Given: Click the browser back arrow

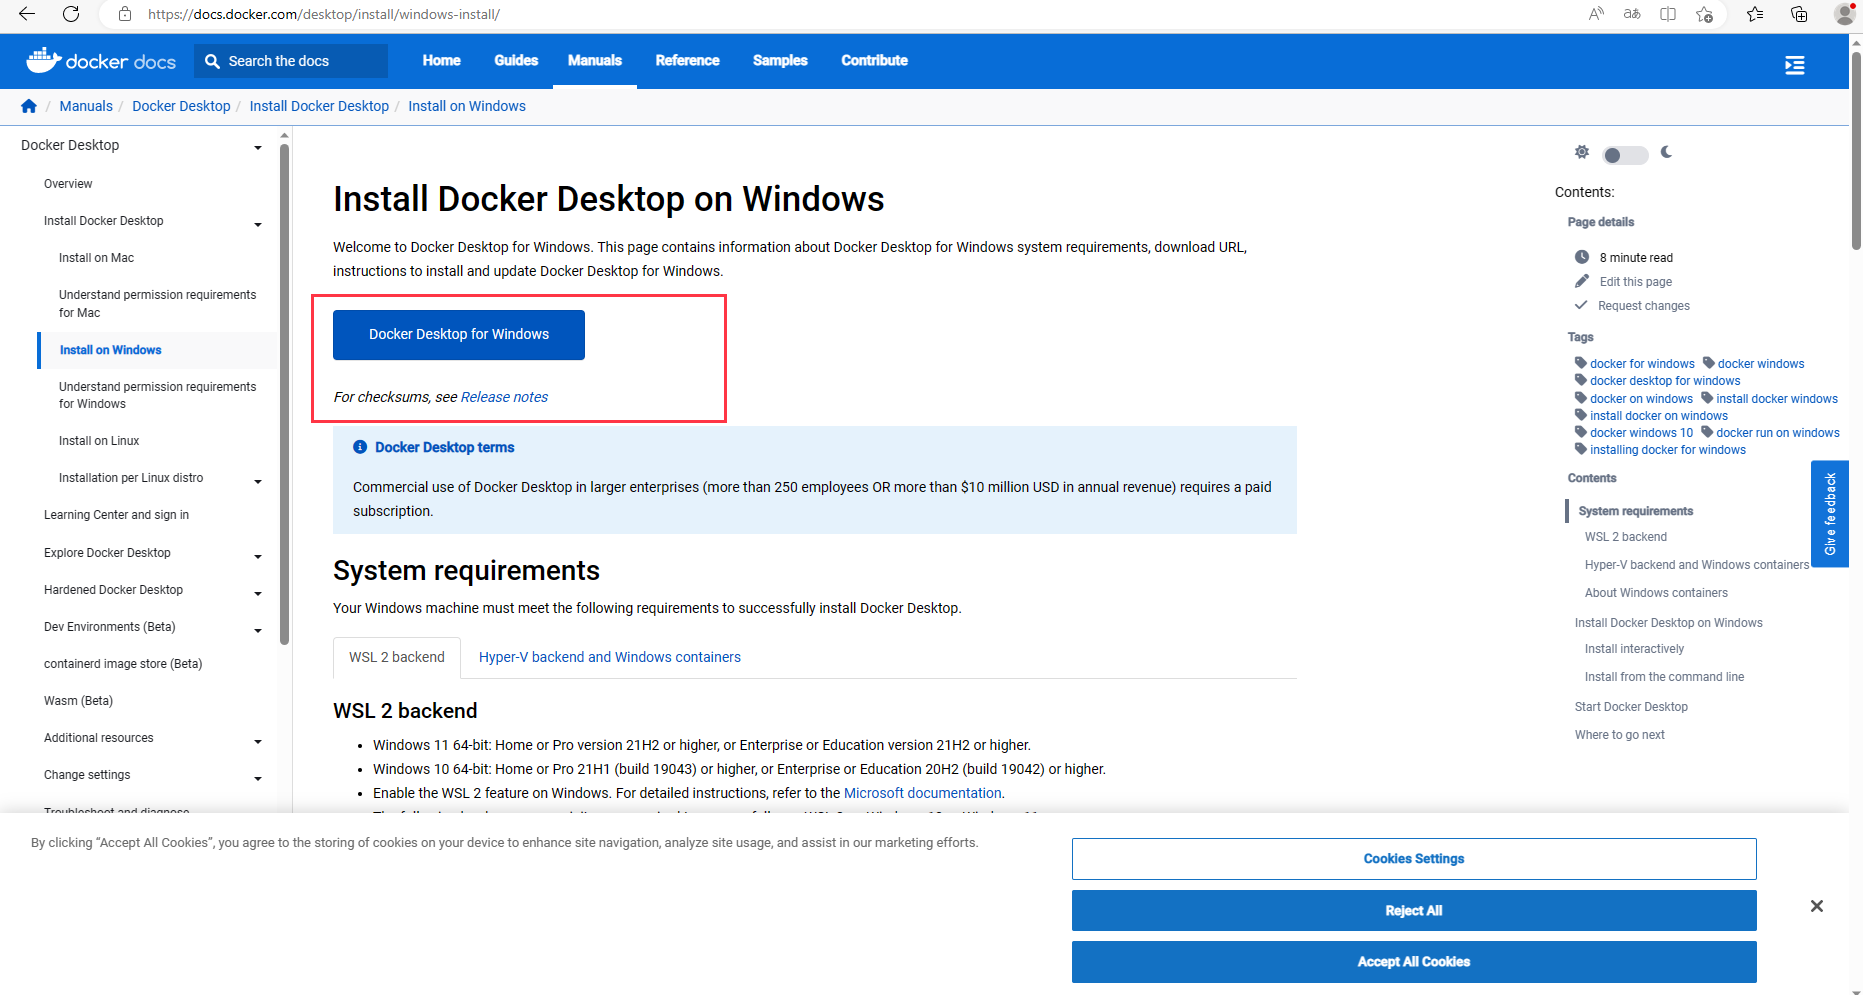Looking at the screenshot, I should point(27,14).
